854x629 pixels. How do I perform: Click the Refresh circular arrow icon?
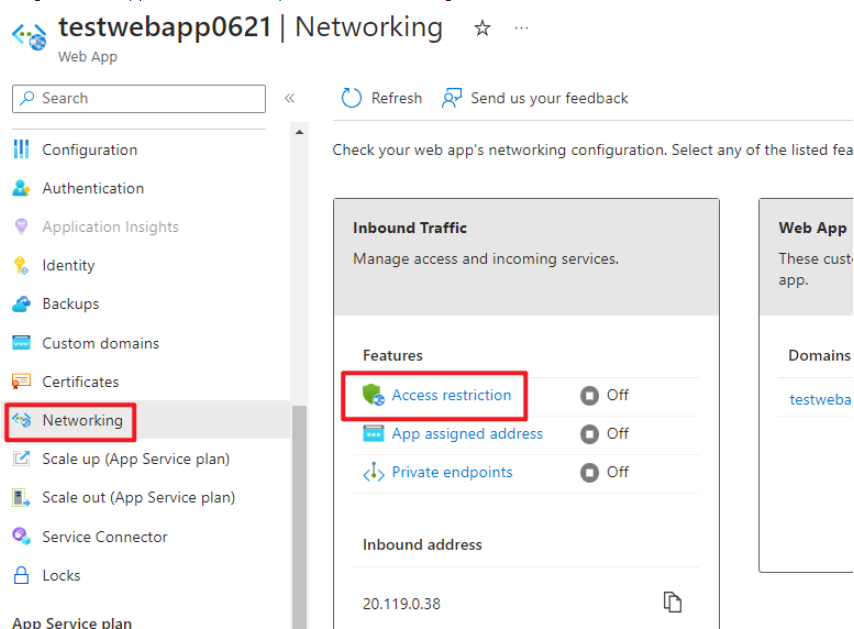pyautogui.click(x=351, y=98)
